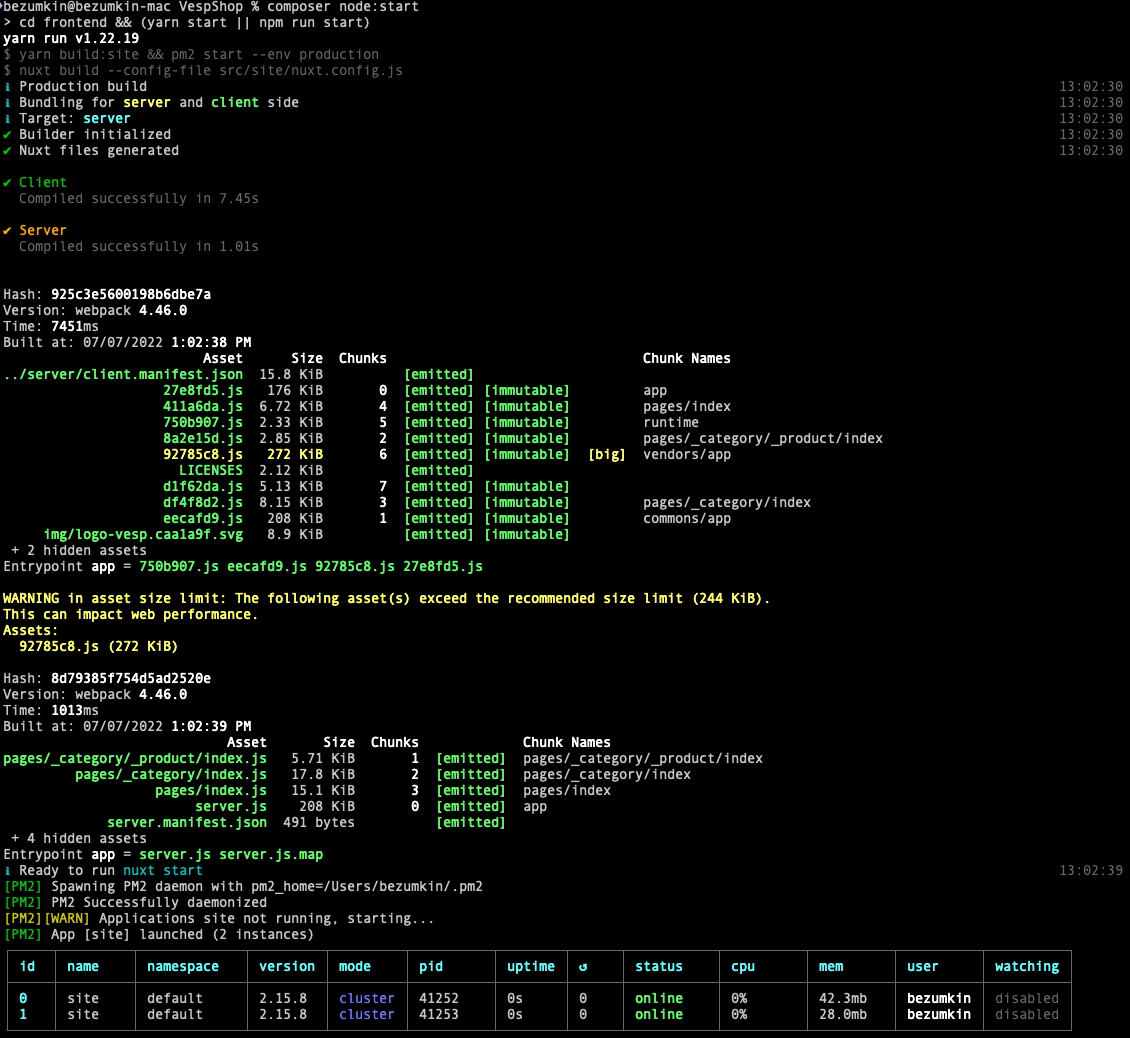Click the 272 KiB size value in table
The width and height of the screenshot is (1130, 1038).
point(295,454)
